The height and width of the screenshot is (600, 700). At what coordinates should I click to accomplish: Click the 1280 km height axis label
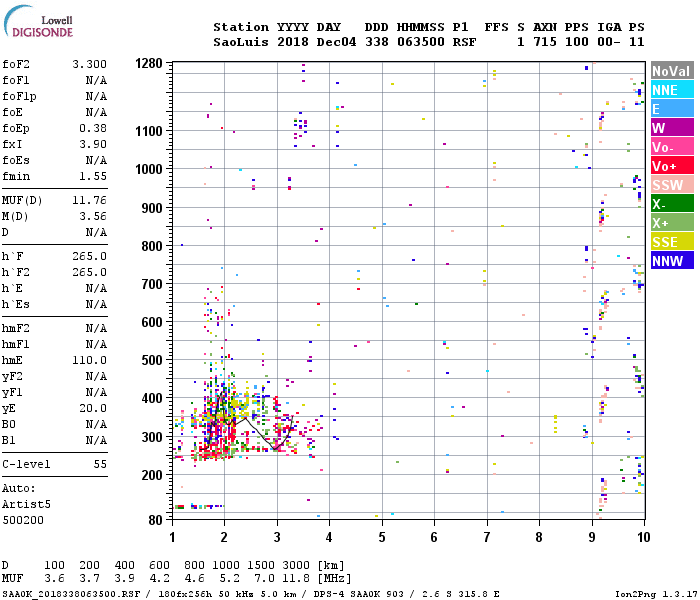149,63
